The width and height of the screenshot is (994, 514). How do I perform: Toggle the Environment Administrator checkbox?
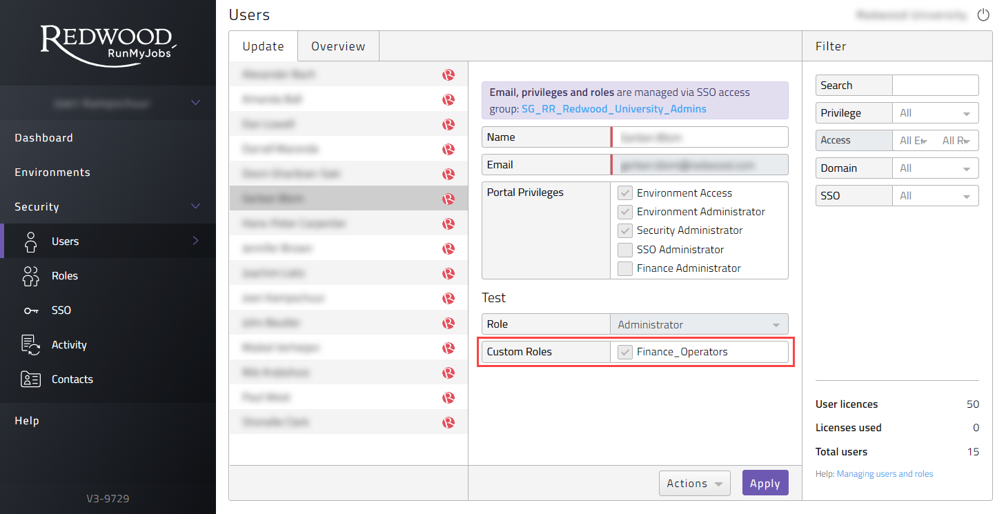(625, 212)
